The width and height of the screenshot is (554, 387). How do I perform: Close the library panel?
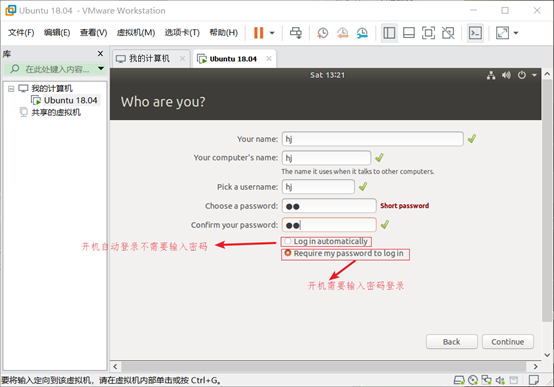pos(100,53)
